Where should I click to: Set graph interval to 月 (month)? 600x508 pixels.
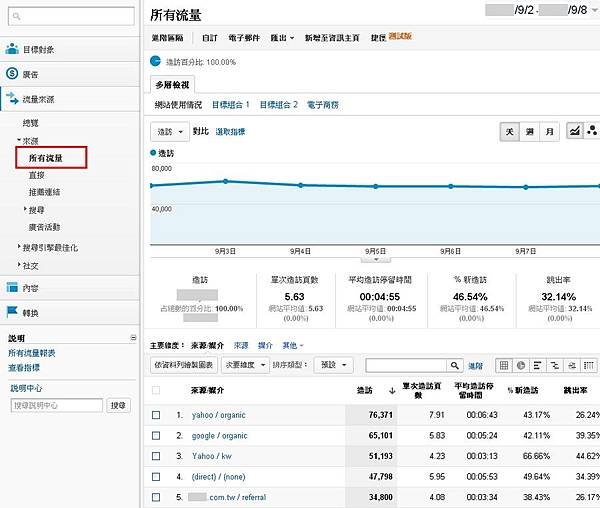549,132
